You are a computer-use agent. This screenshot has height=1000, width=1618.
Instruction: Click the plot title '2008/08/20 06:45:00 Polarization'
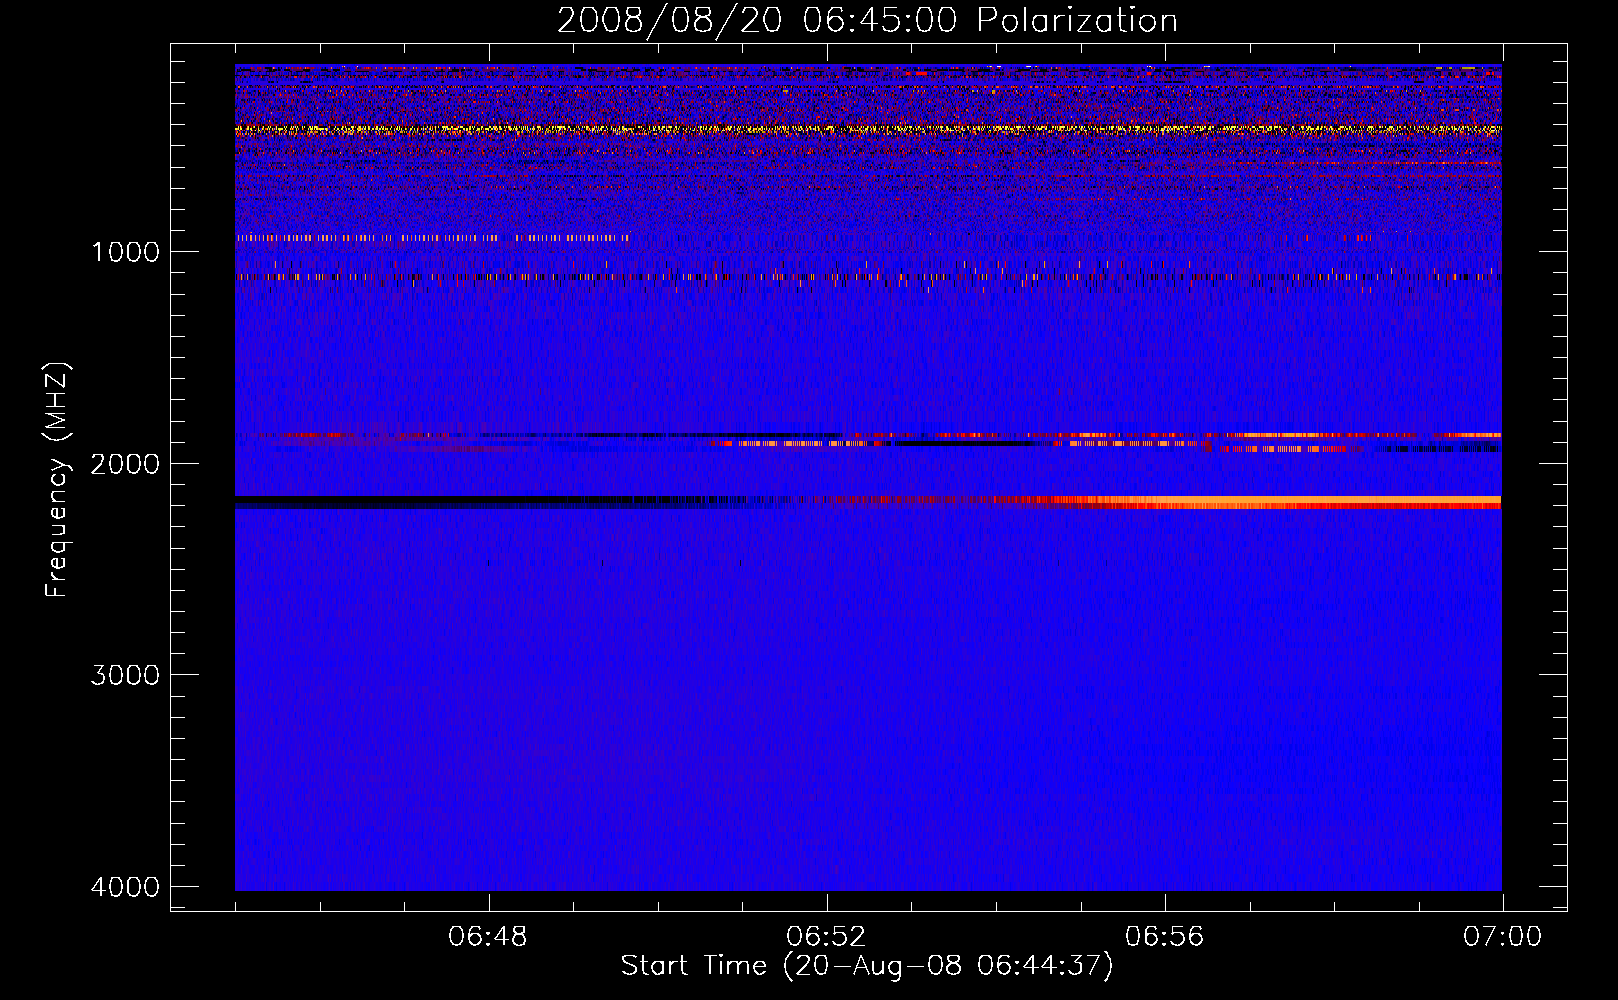(x=867, y=20)
